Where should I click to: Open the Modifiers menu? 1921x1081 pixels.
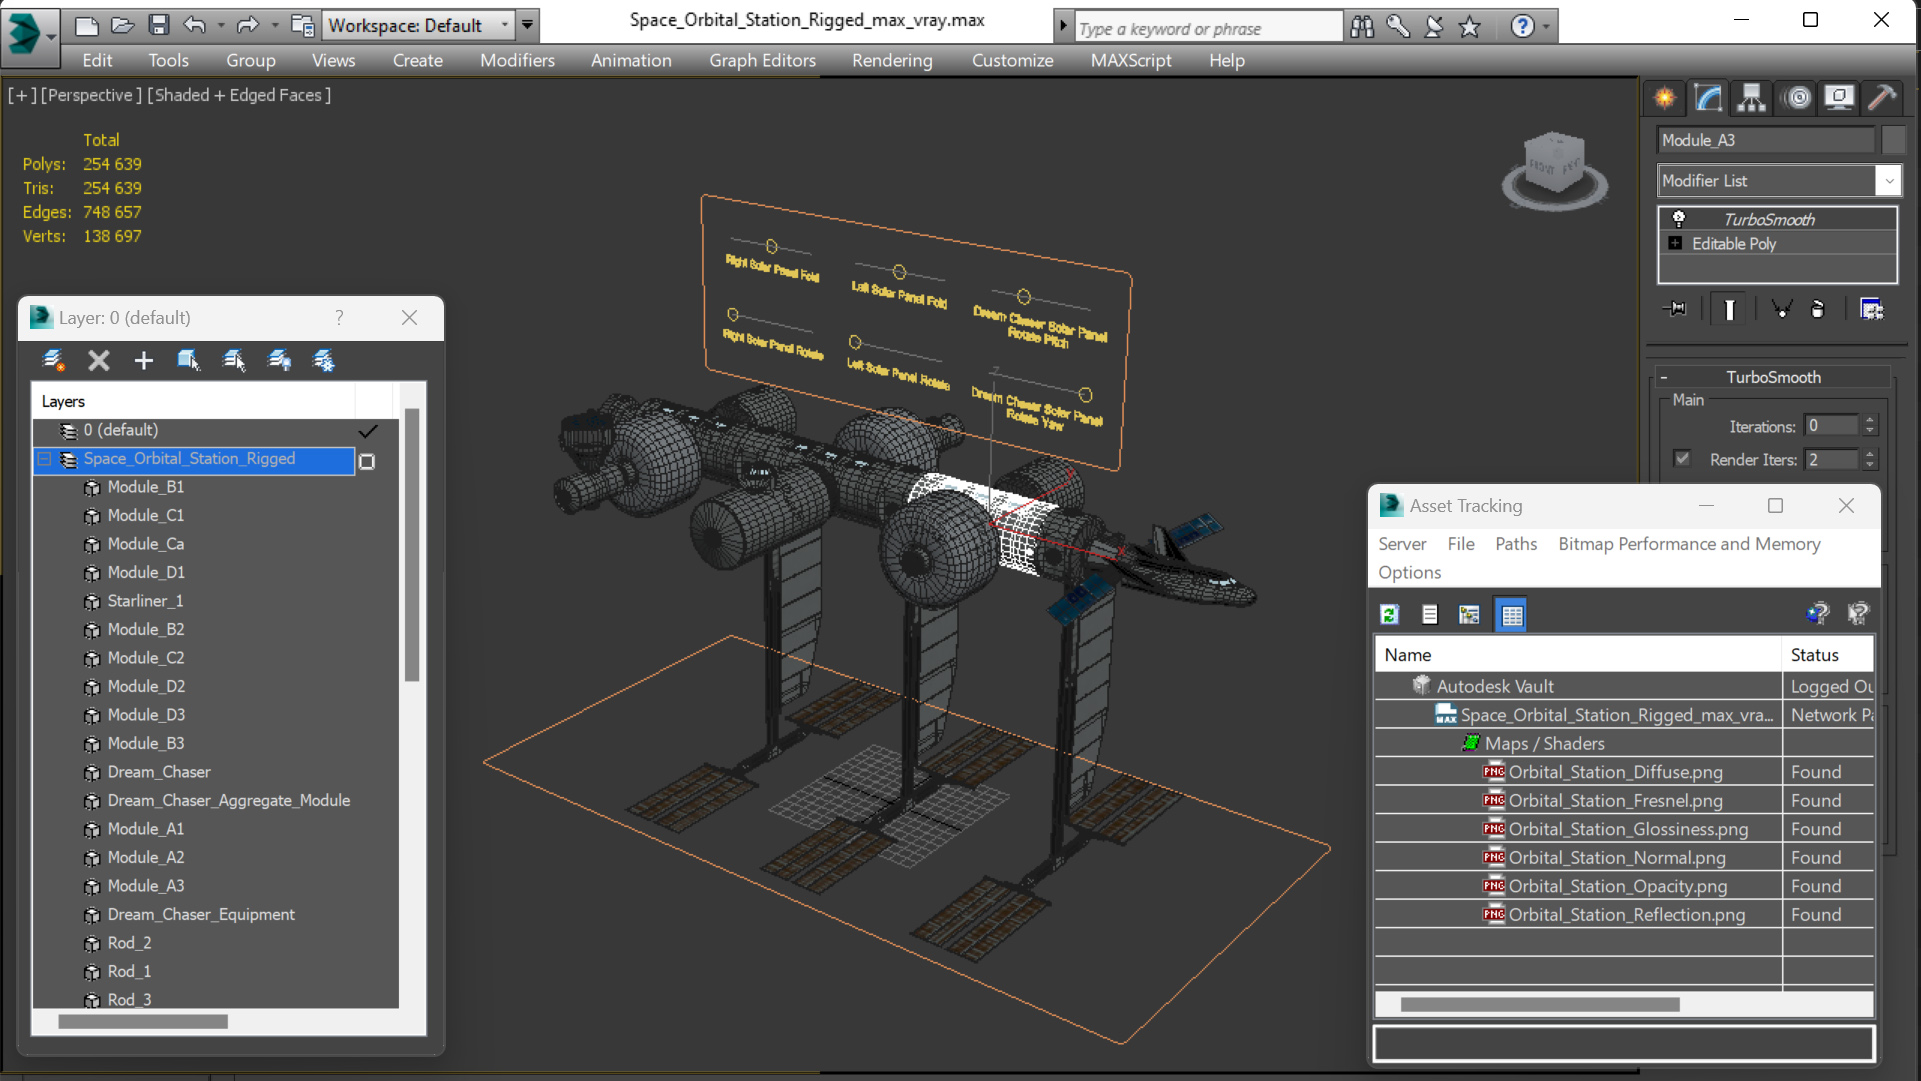[x=517, y=60]
